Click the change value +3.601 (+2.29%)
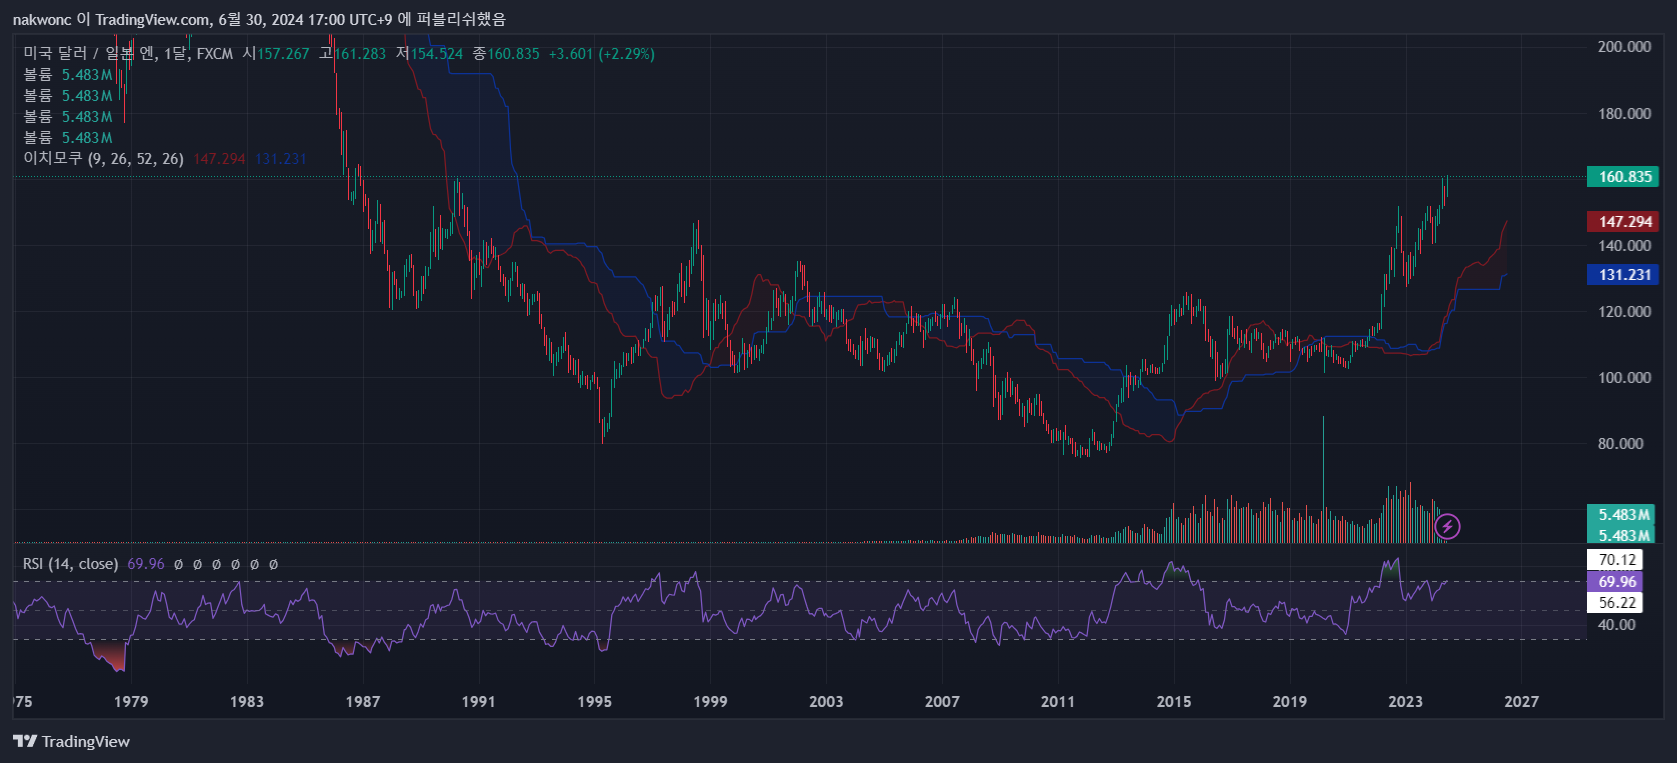 pyautogui.click(x=602, y=53)
